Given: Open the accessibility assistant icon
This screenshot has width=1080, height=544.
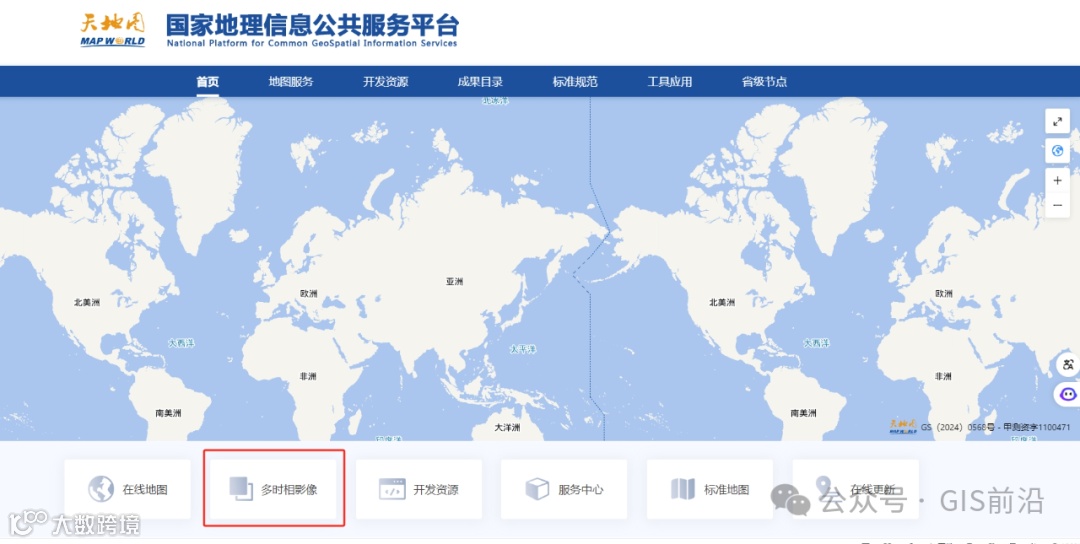Looking at the screenshot, I should coord(1068,365).
